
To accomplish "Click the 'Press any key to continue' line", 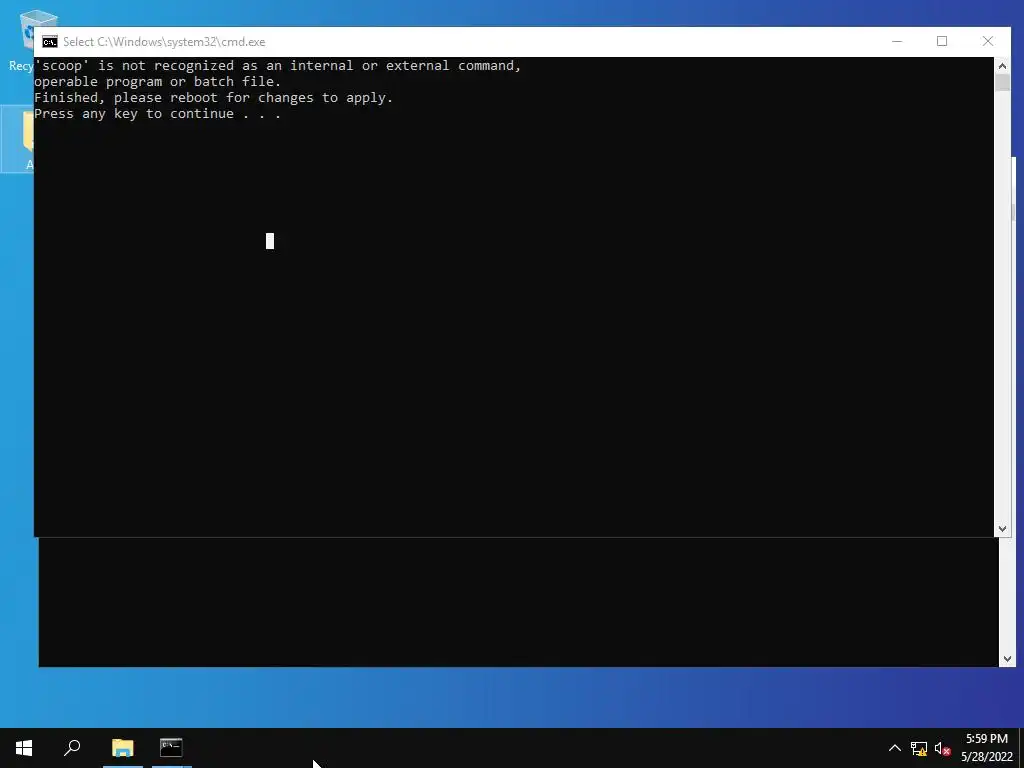I will click(x=157, y=114).
